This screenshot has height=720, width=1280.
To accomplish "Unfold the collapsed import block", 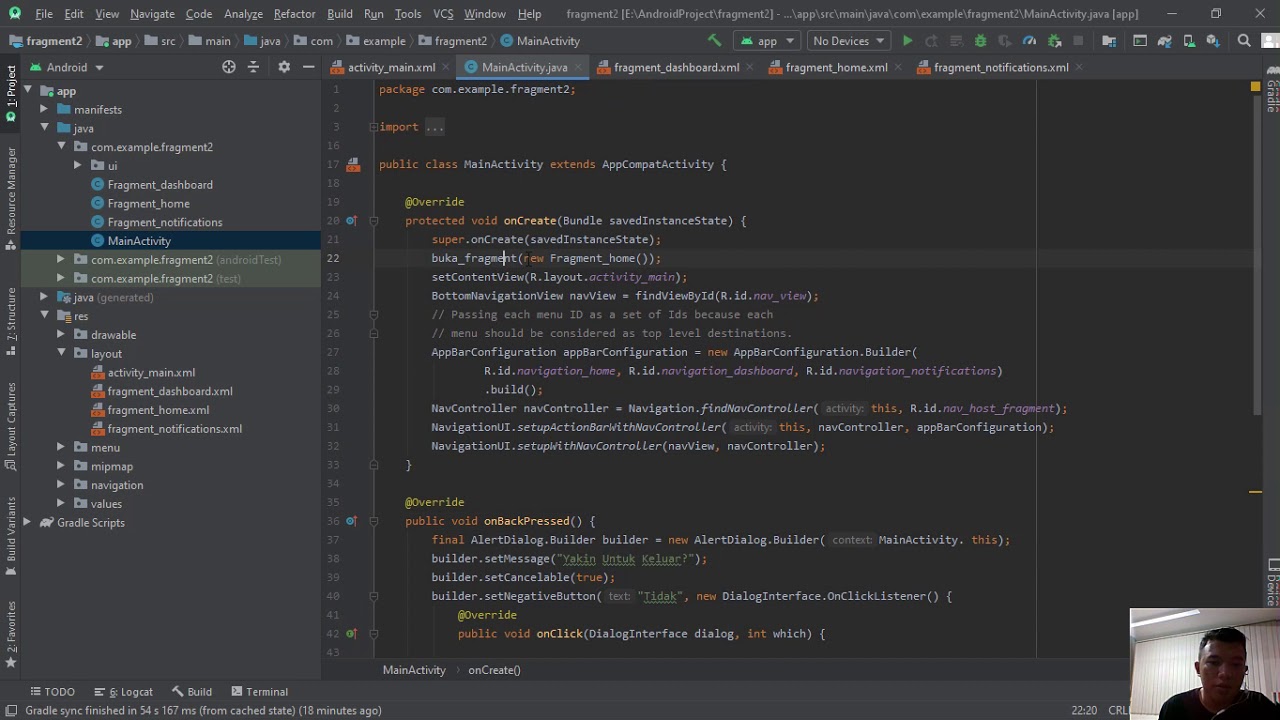I will click(373, 127).
